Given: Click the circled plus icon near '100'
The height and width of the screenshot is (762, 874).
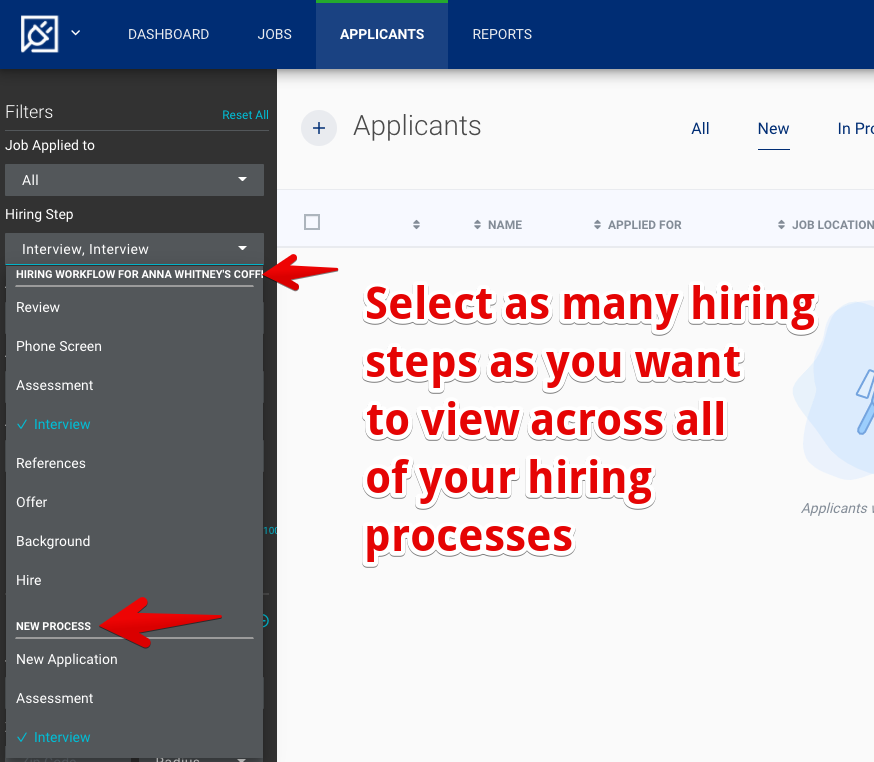Looking at the screenshot, I should [x=260, y=620].
